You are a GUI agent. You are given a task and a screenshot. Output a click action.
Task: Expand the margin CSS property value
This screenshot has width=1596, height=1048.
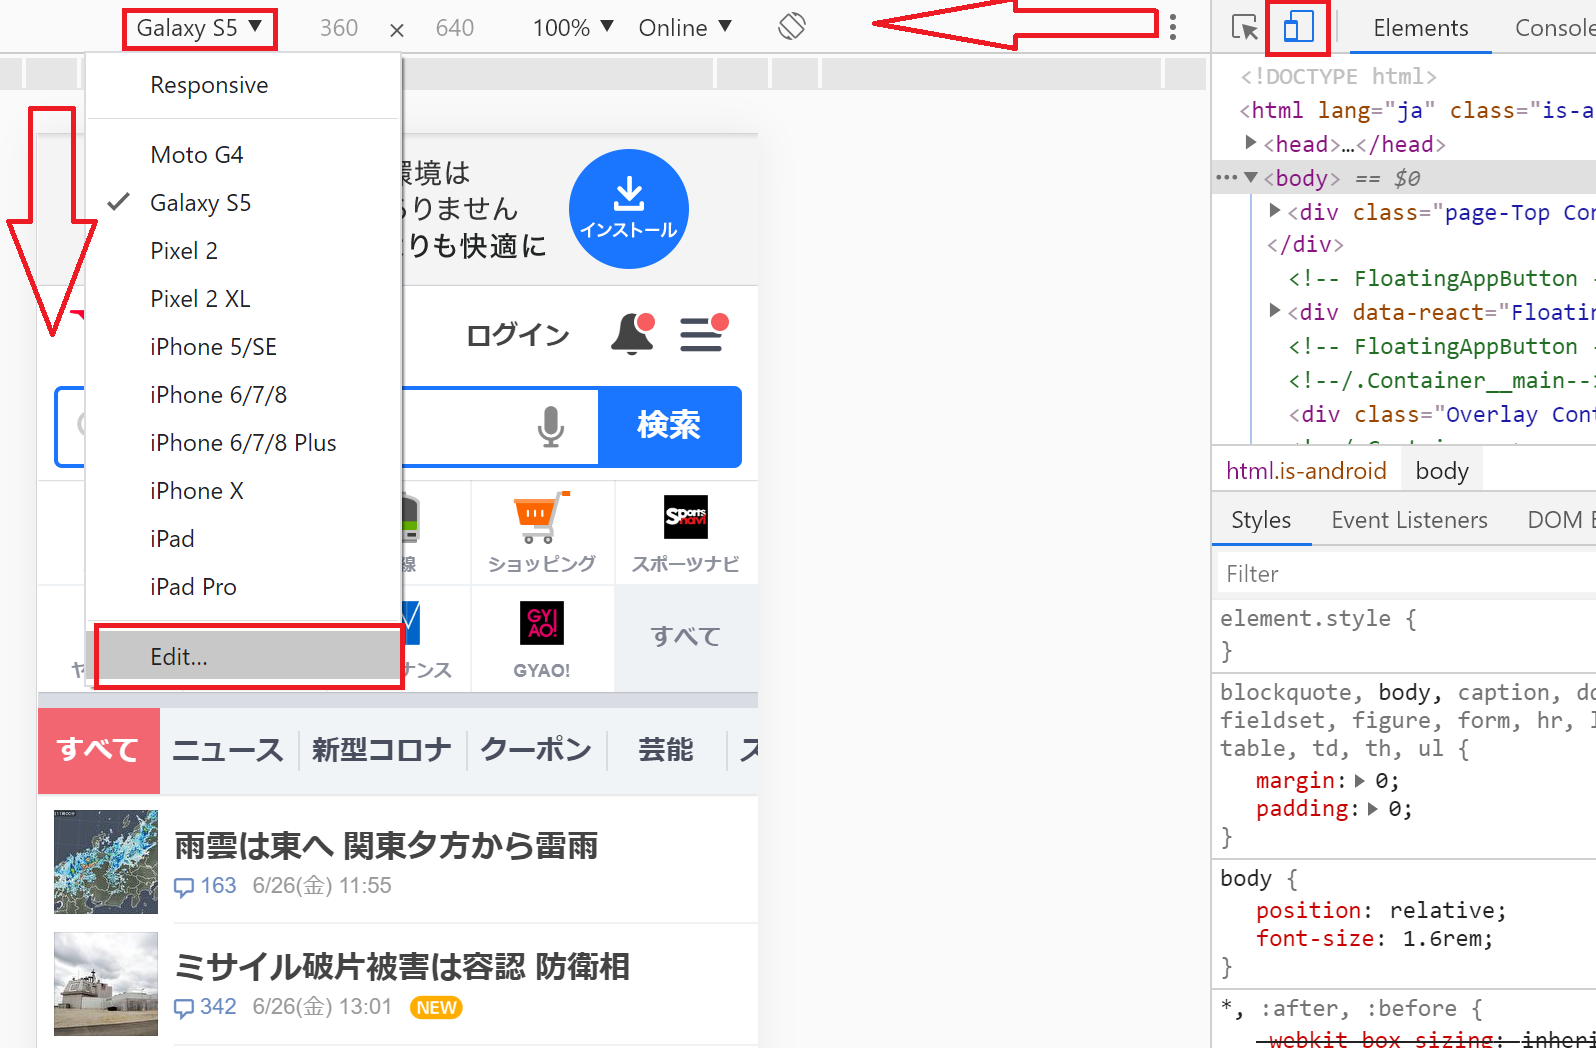1360,781
